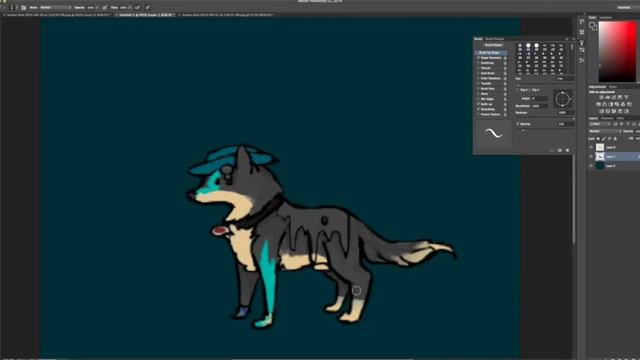
Task: Add a Color Lookup adjustment
Action: tap(629, 104)
